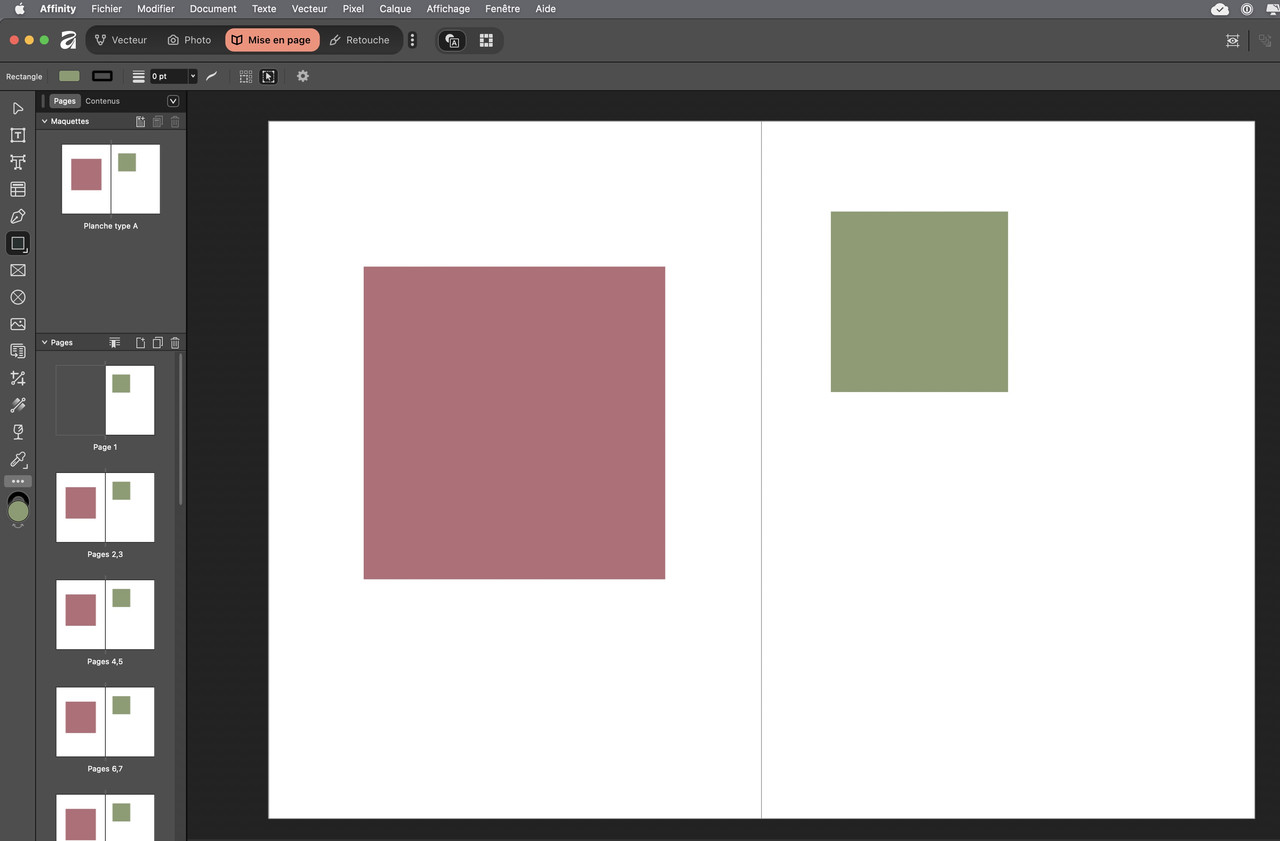1280x841 pixels.
Task: Open the Calque menu
Action: click(x=395, y=9)
